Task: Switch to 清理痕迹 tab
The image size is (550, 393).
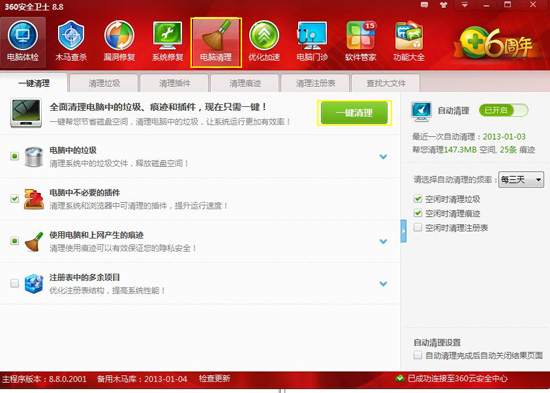Action: click(245, 83)
